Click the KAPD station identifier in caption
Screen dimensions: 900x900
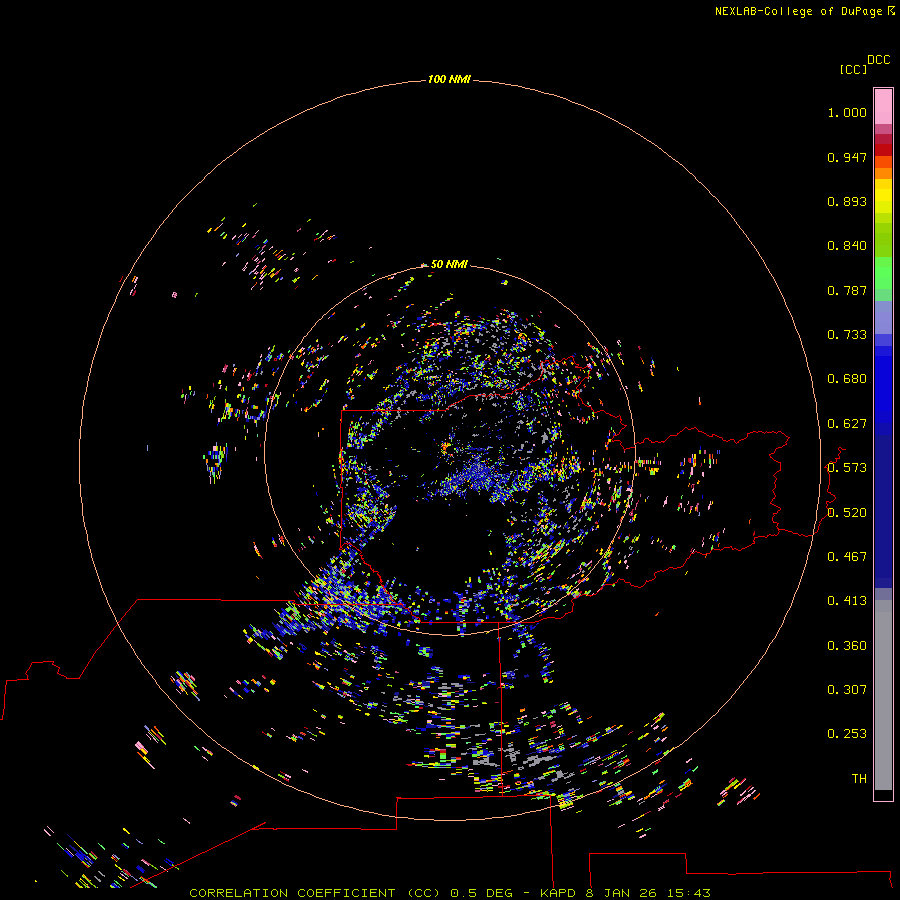(558, 893)
